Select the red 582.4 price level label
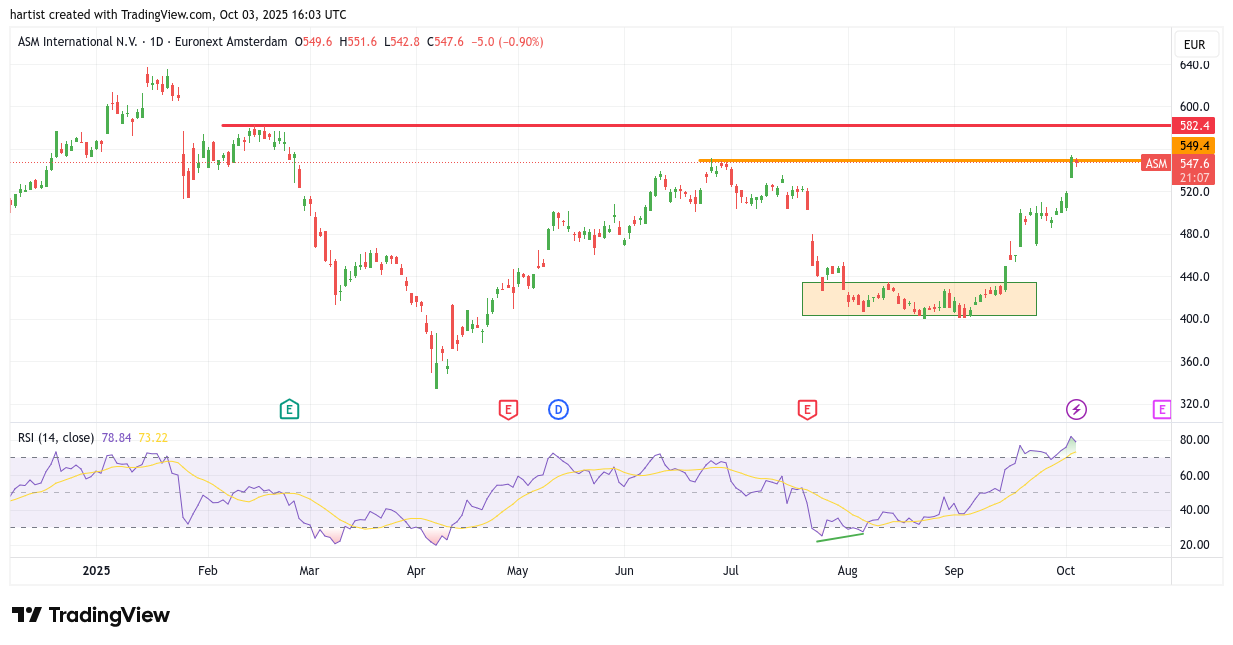Screen dimensions: 1233x645 1195,126
